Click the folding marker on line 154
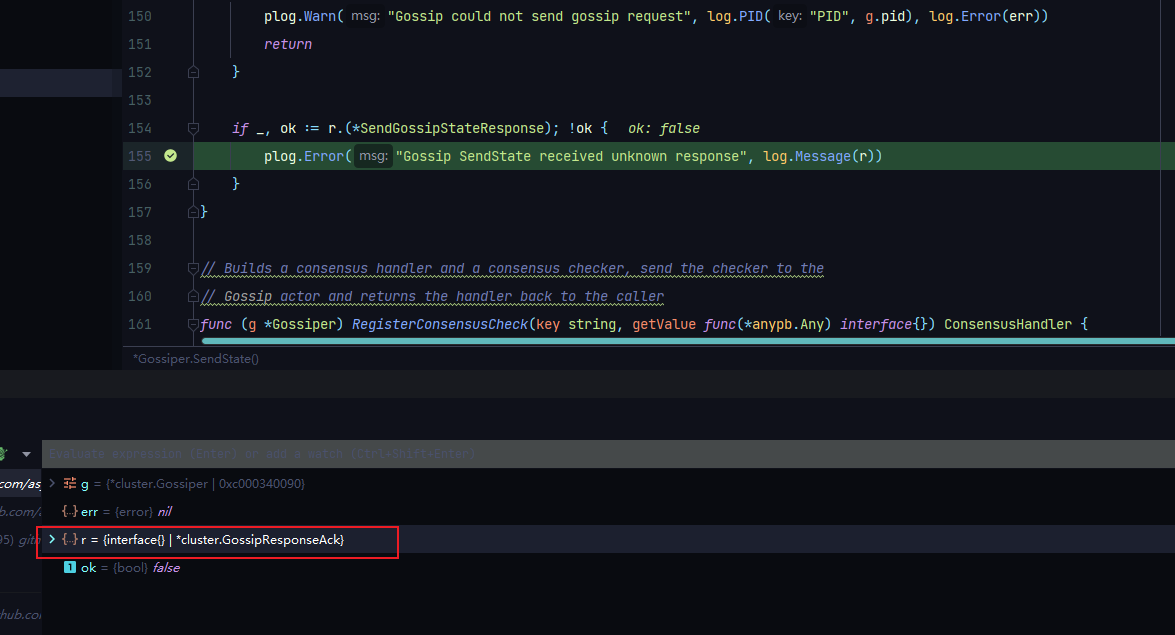The width and height of the screenshot is (1175, 635). tap(193, 127)
